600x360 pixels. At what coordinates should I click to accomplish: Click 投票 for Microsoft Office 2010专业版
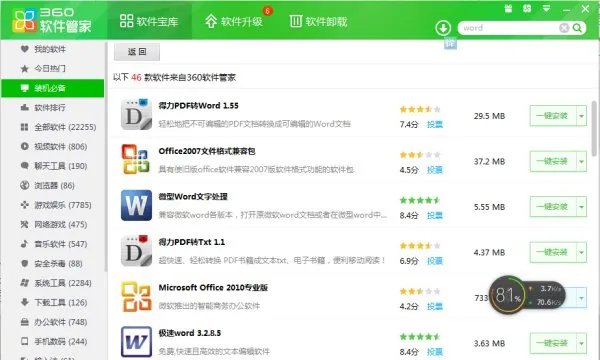click(x=435, y=306)
